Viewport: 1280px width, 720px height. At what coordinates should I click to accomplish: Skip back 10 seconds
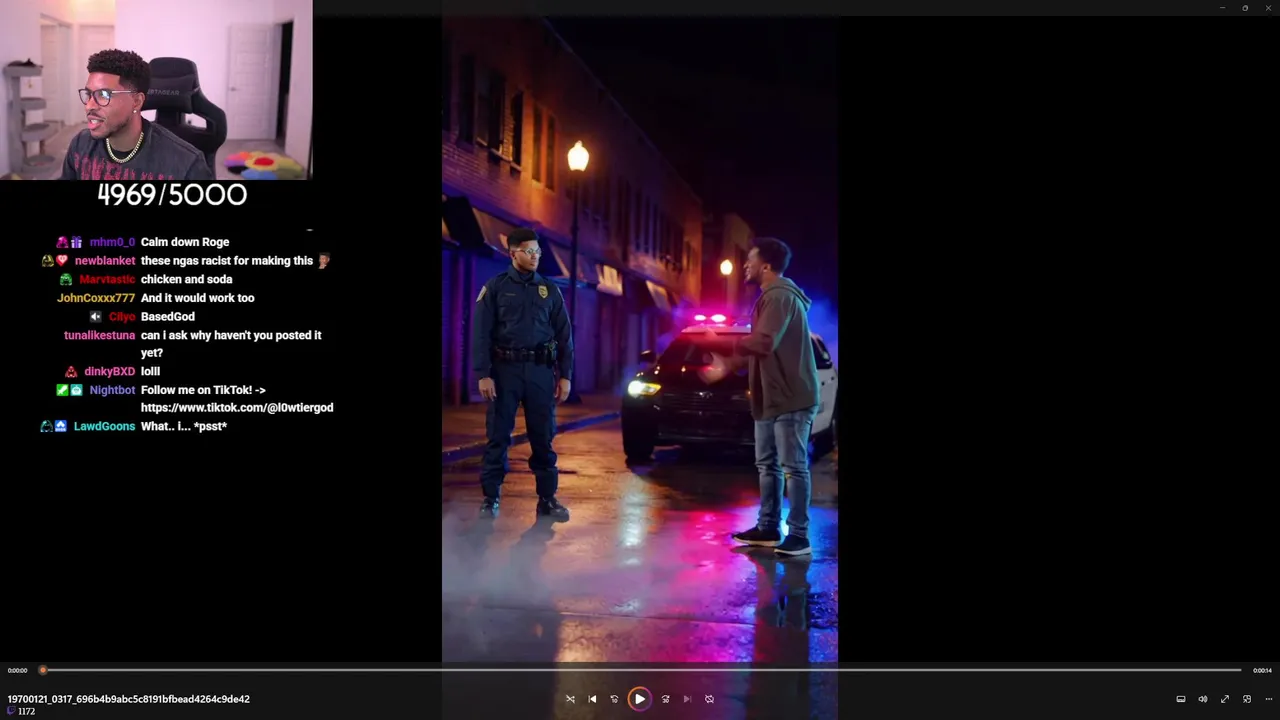point(614,699)
